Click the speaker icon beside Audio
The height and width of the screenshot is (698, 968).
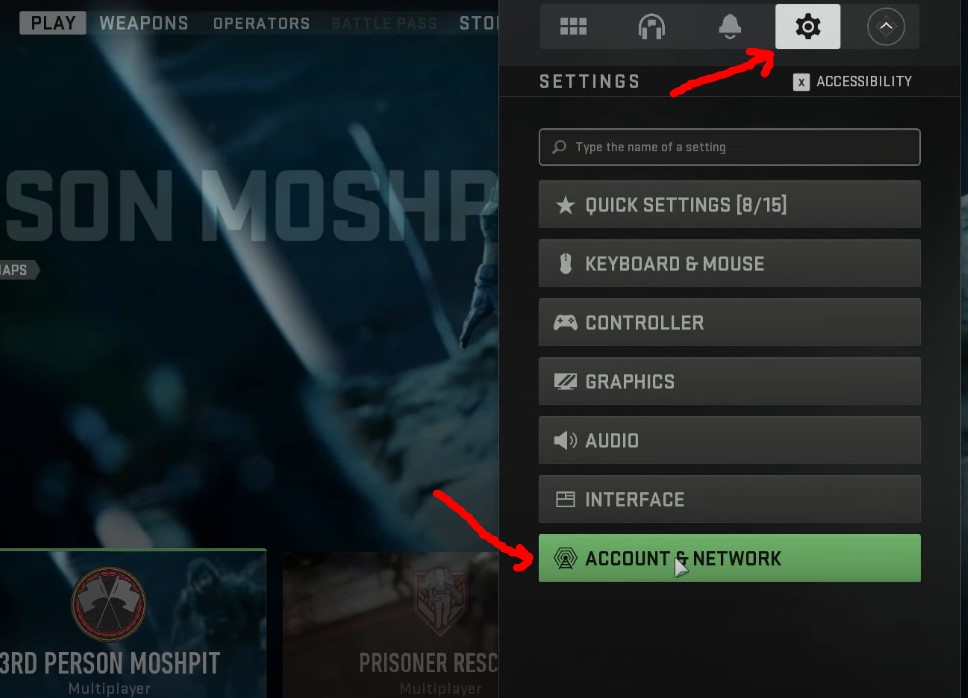(x=565, y=440)
